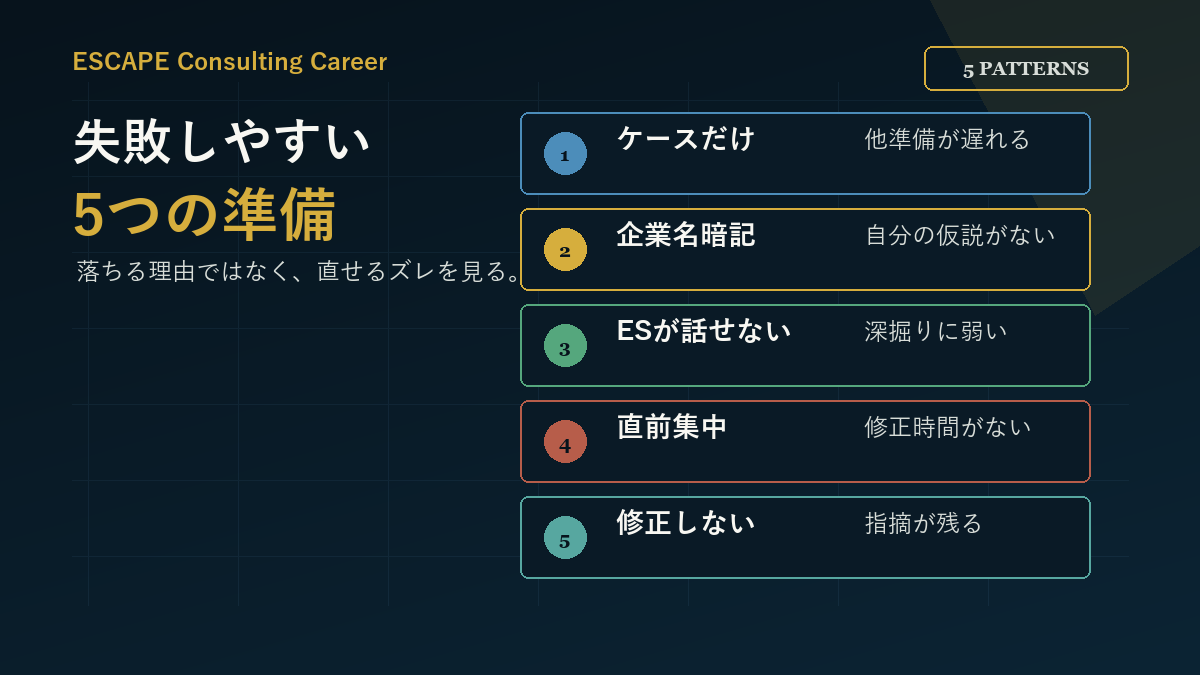1200x675 pixels.
Task: Click the yellow number 2 circle
Action: coord(565,250)
